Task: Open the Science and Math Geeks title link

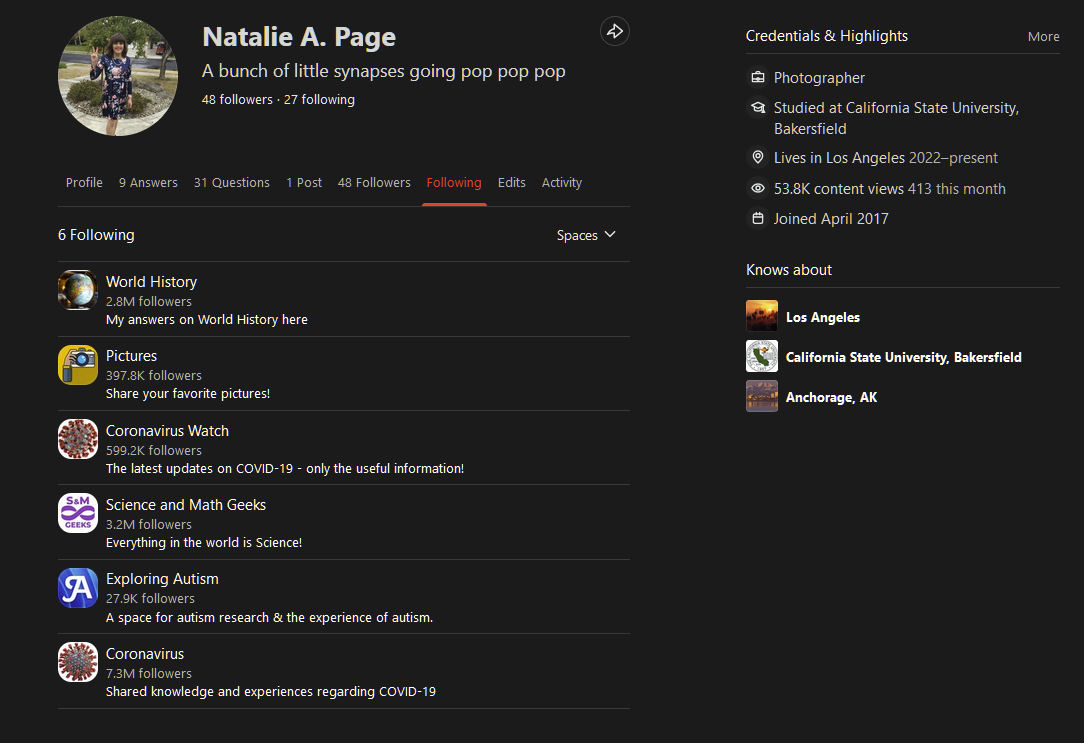Action: click(x=186, y=505)
